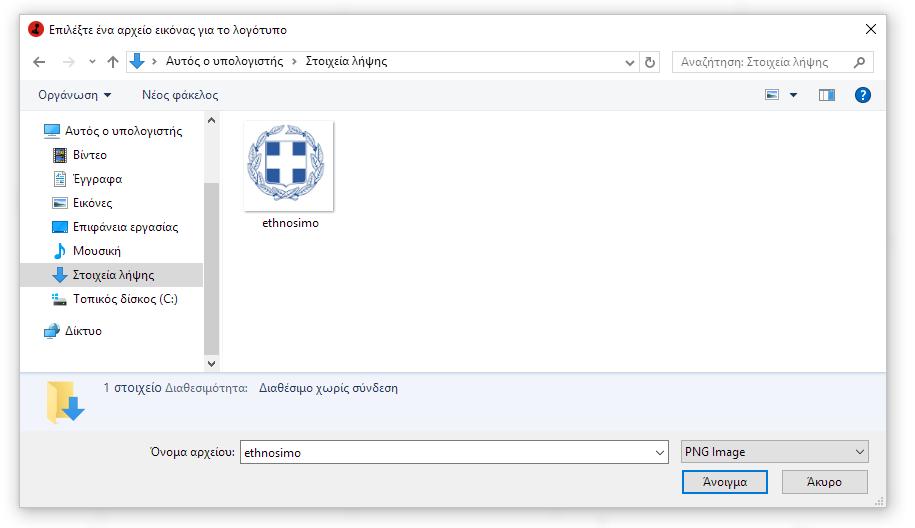This screenshot has height=528, width=915.
Task: Open the Έγγραφα folder
Action: (x=97, y=179)
